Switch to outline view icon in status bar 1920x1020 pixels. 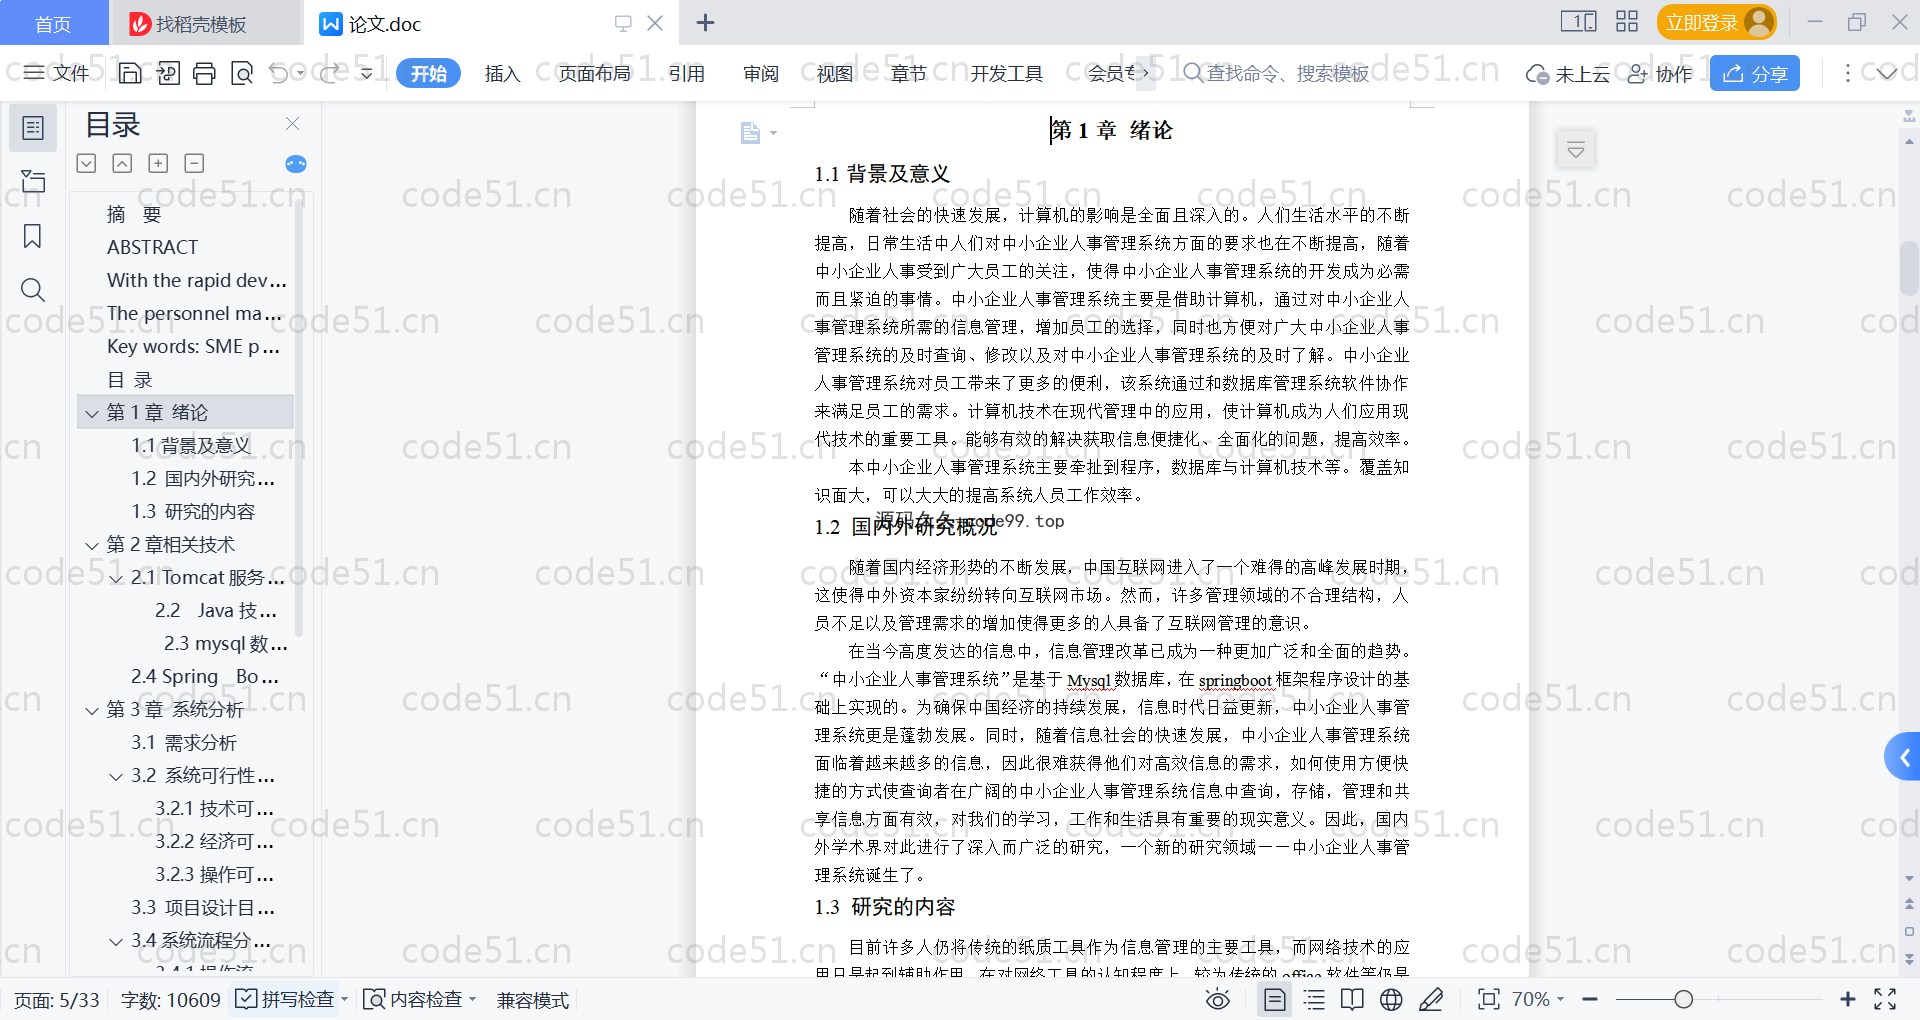pos(1314,999)
